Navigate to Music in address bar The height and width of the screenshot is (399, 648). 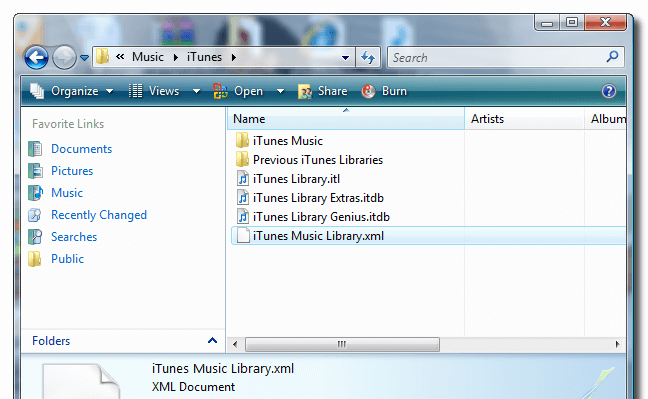coord(148,57)
